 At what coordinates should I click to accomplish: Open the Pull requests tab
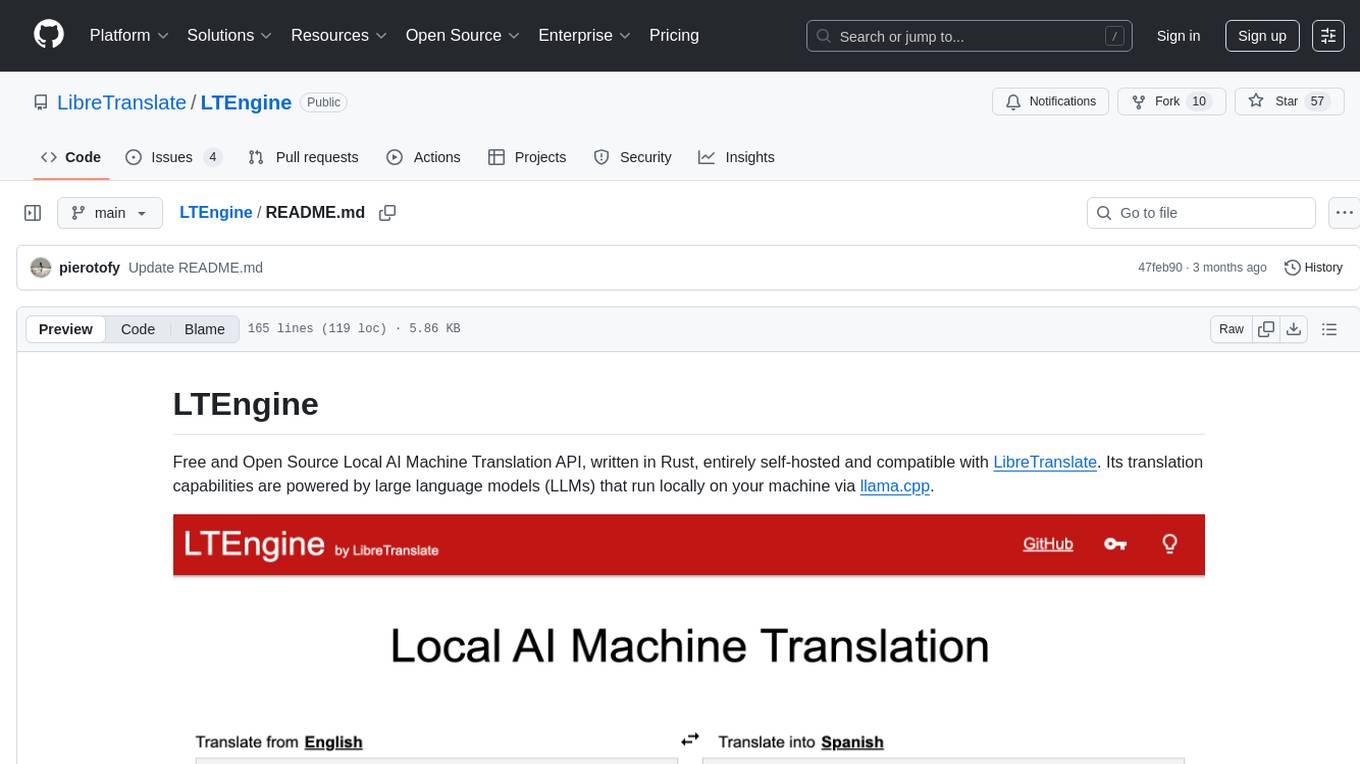(x=303, y=157)
